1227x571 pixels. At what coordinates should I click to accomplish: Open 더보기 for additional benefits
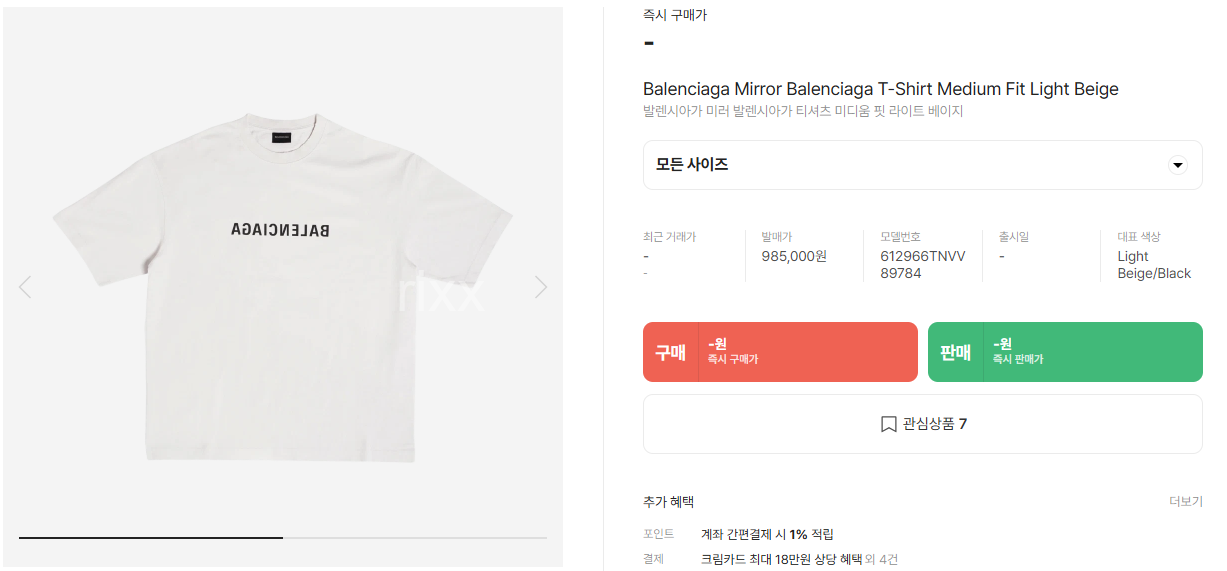1185,502
